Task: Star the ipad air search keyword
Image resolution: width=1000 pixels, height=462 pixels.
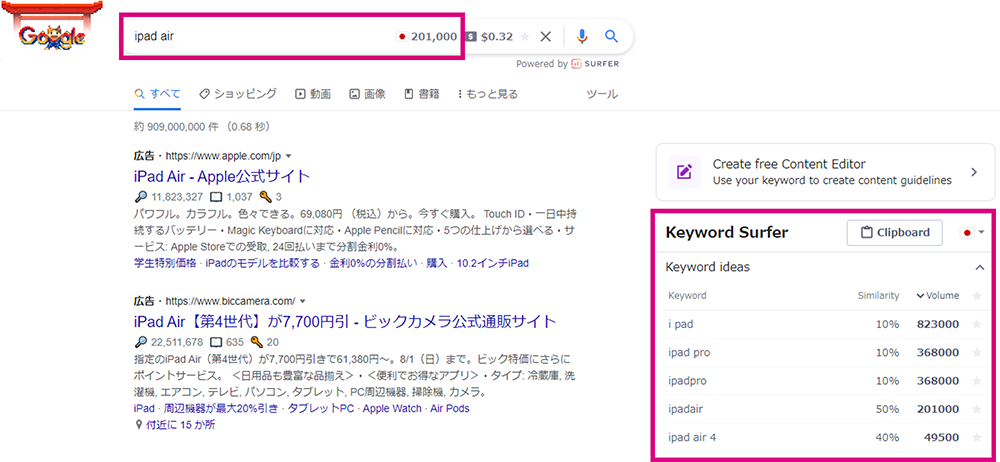Action: click(x=525, y=37)
